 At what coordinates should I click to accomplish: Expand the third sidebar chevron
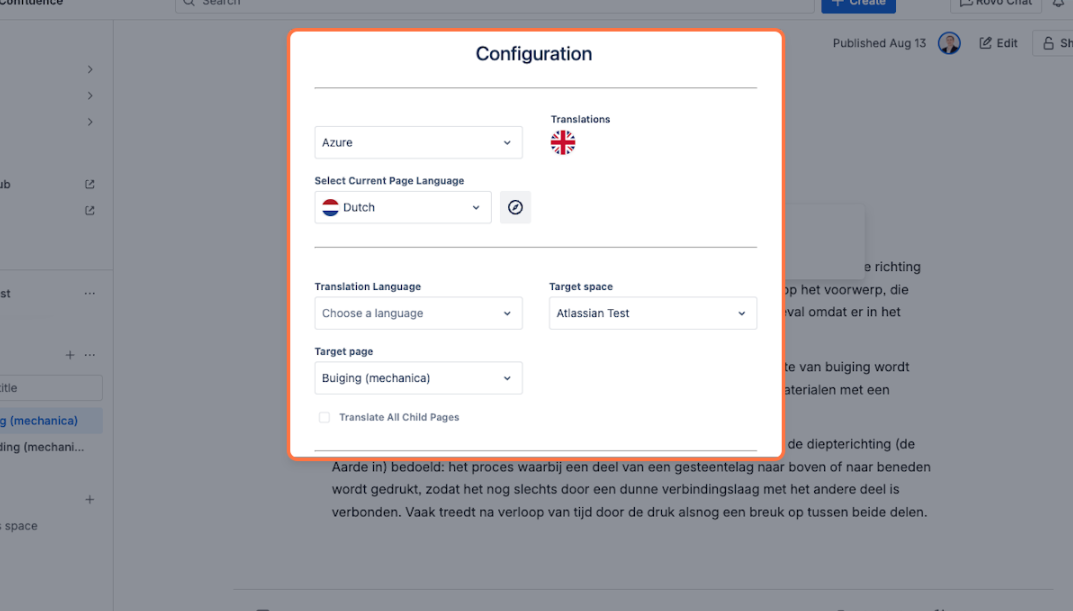coord(90,122)
